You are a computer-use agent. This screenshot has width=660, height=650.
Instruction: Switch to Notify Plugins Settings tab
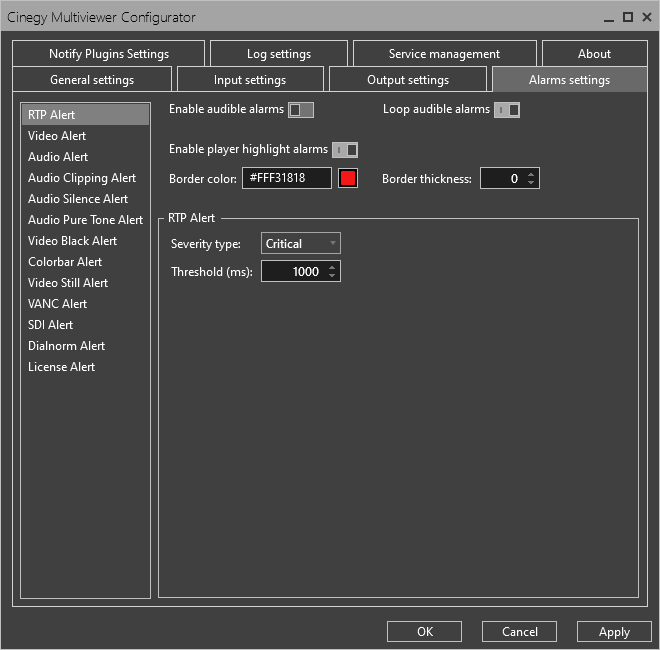(109, 53)
